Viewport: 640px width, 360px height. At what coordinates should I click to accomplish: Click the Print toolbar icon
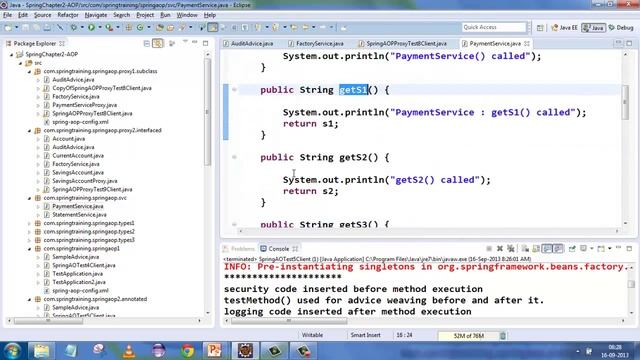pos(47,27)
